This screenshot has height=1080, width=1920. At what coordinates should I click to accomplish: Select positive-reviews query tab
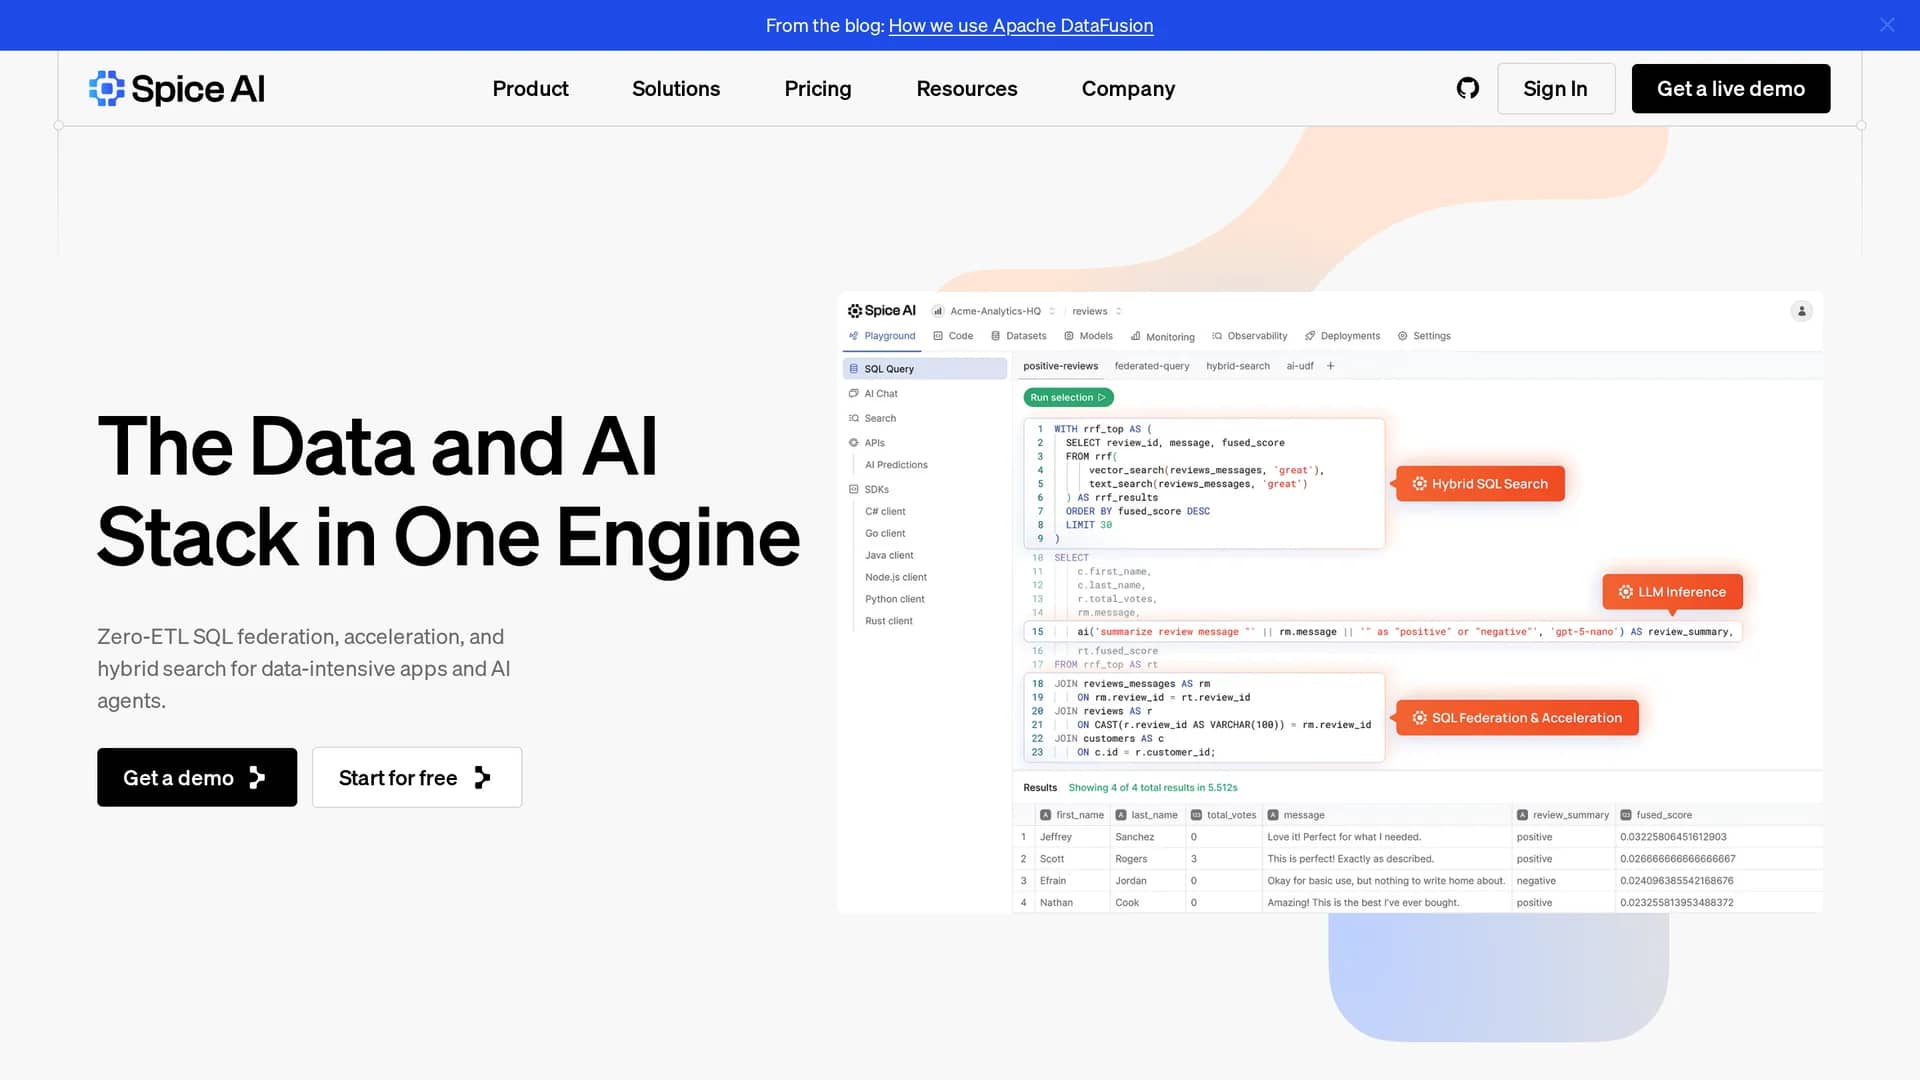click(x=1060, y=366)
